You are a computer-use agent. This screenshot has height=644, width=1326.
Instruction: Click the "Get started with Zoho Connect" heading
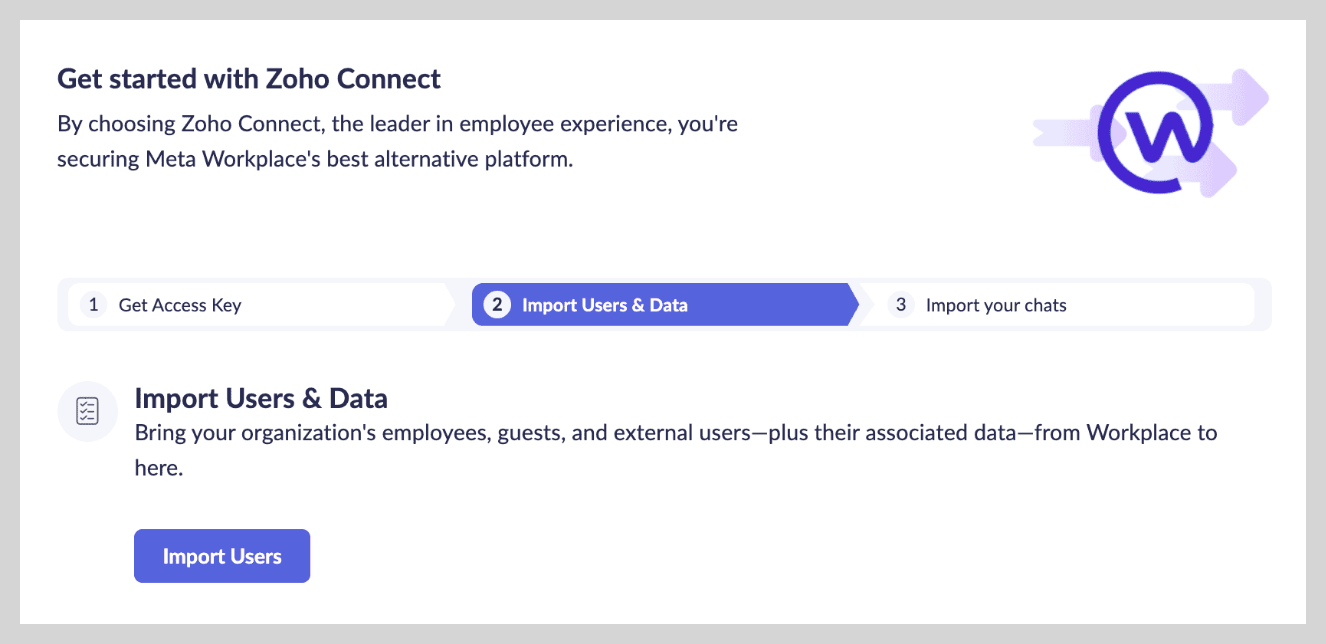[249, 78]
